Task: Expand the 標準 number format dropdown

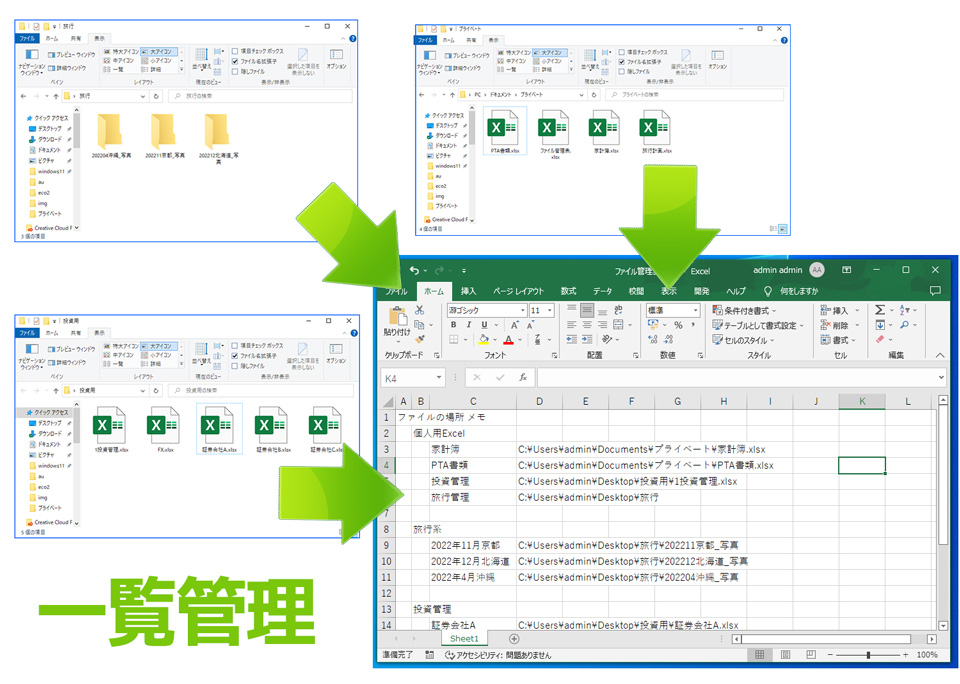Action: point(695,308)
